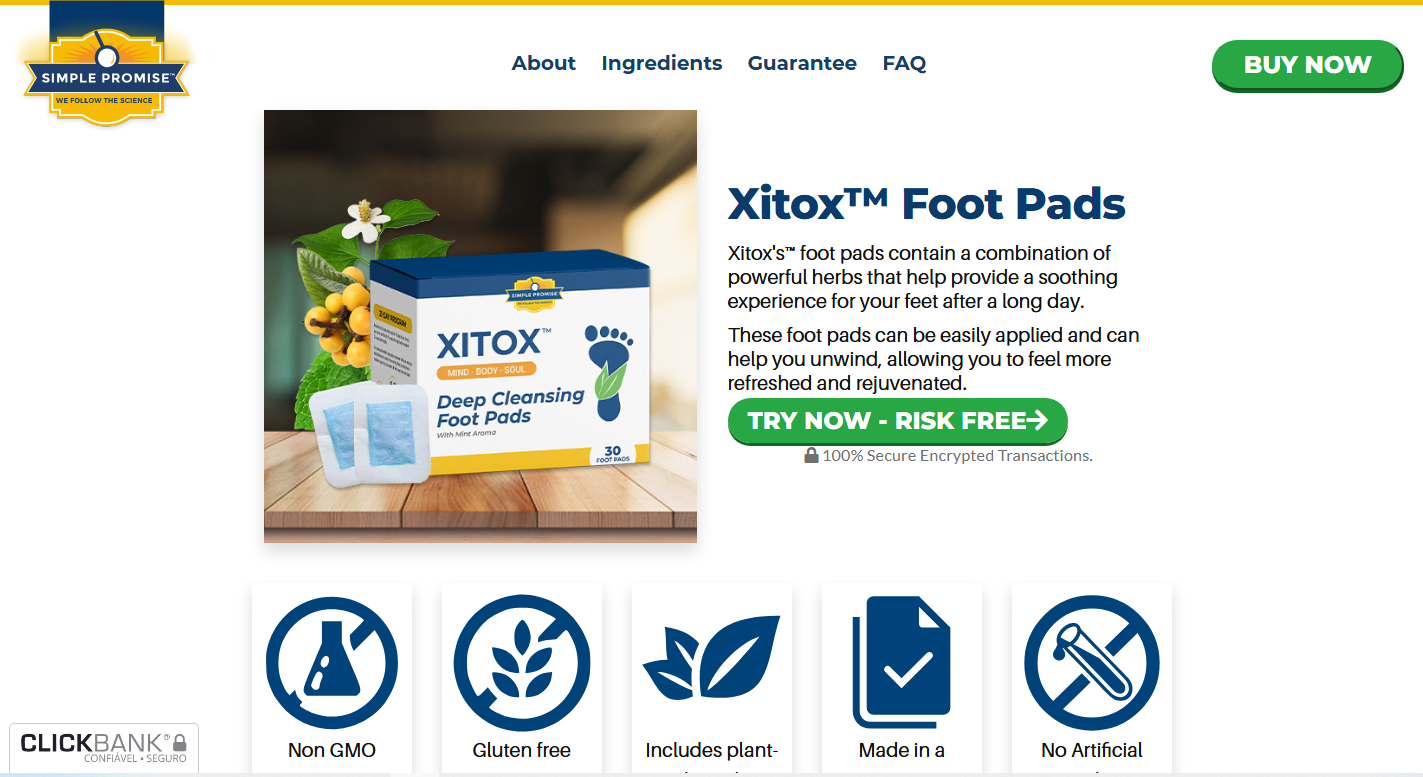This screenshot has width=1423, height=777.
Task: Click the padlock icon beside Secure Encrypted Transactions
Action: (x=811, y=455)
